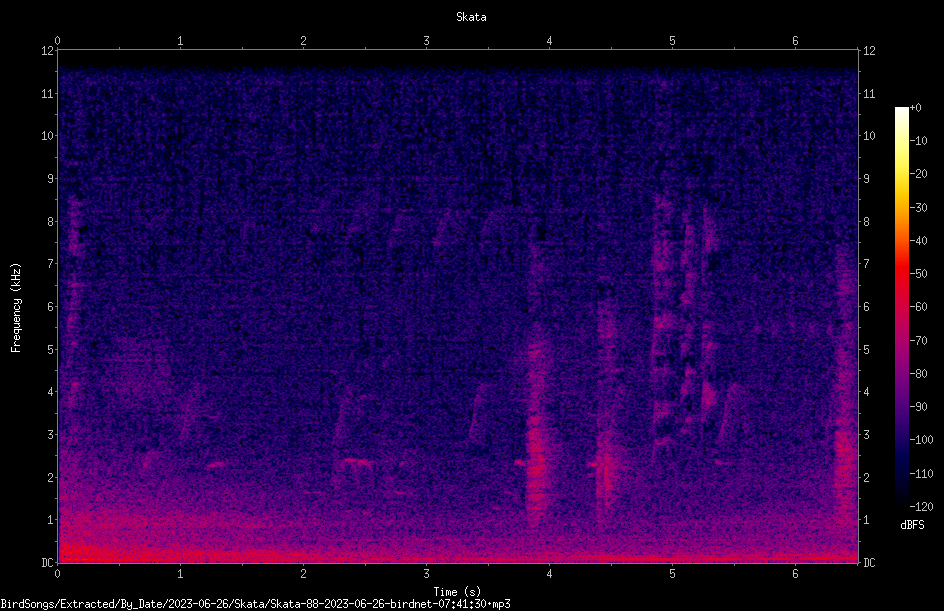Image resolution: width=944 pixels, height=611 pixels.
Task: Click the '-80' color scale label
Action: click(918, 374)
